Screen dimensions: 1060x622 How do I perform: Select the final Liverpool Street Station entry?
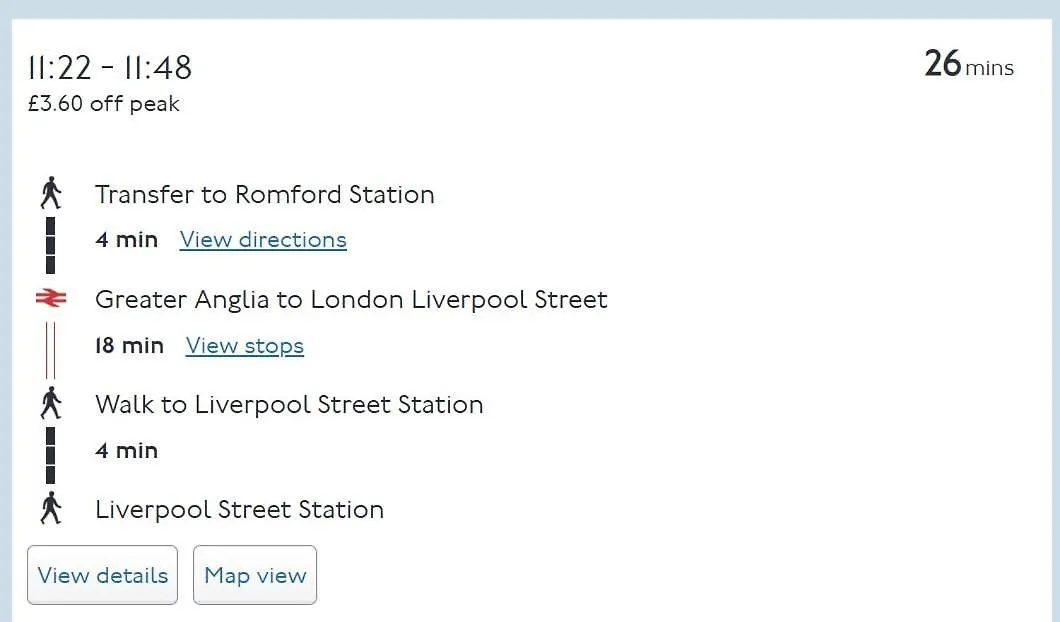[239, 510]
